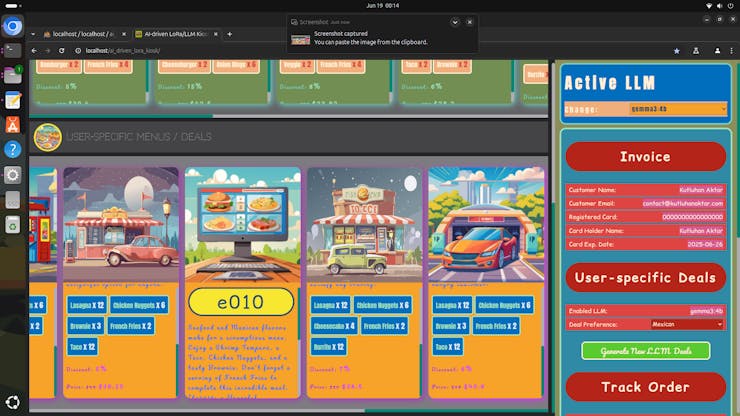Select the yellow e010 deal button

[241, 302]
